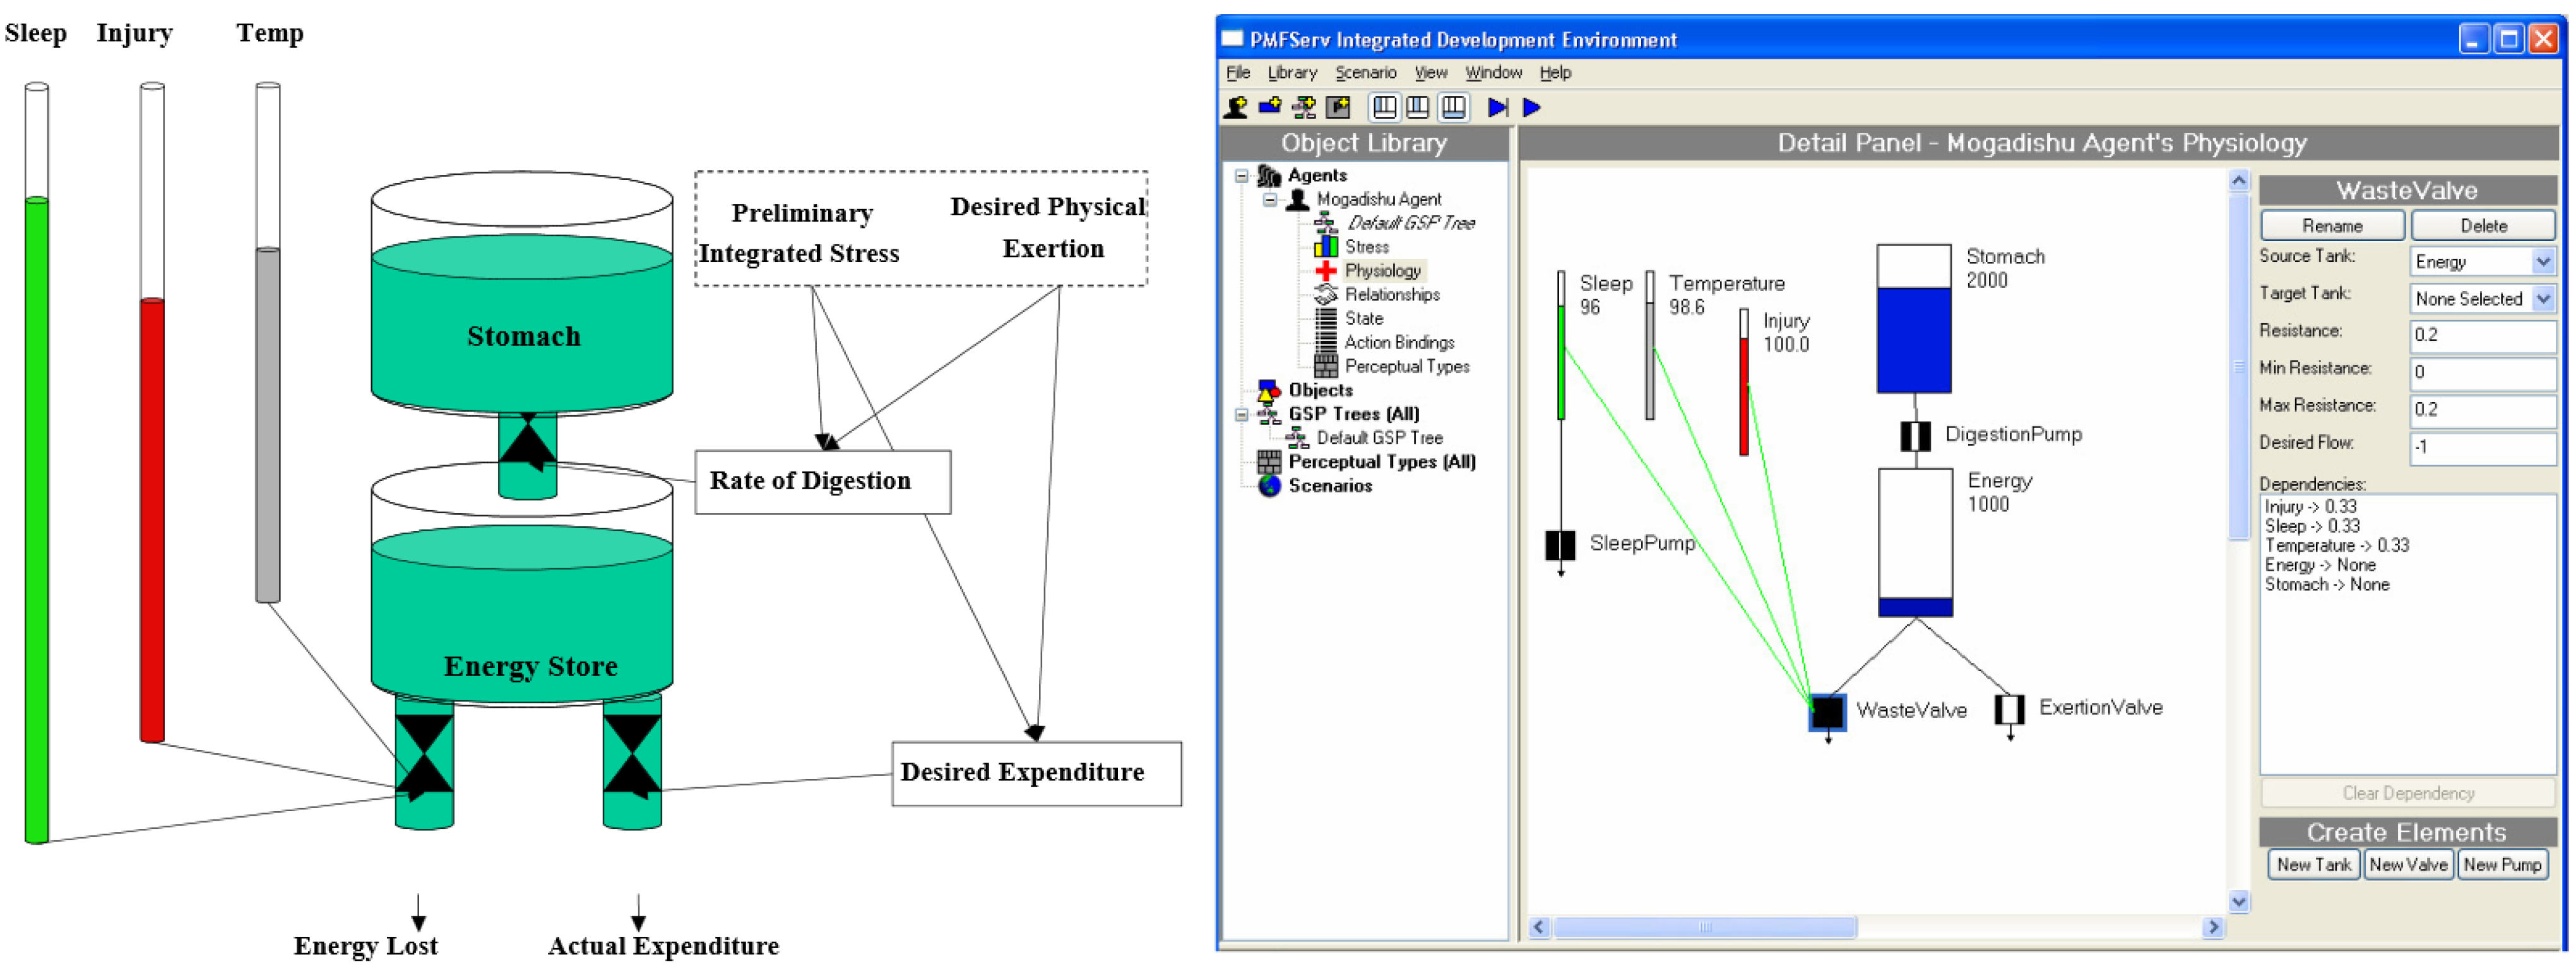Toggle the second panel layout button
This screenshot has height=969, width=2576.
(x=1418, y=107)
